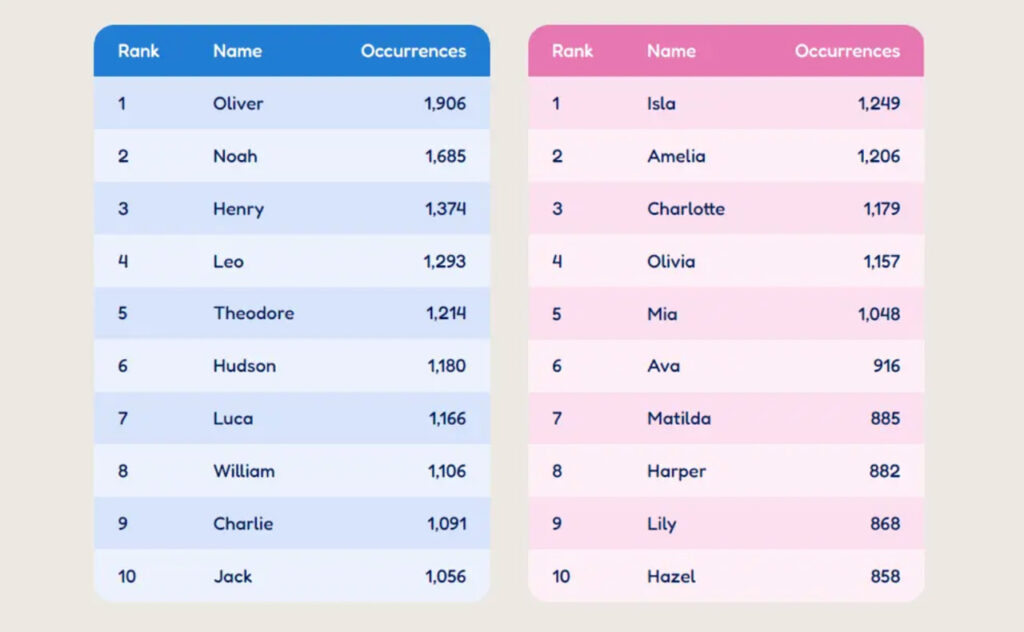Image resolution: width=1024 pixels, height=632 pixels.
Task: Click the 1,906 occurrences value
Action: 445,103
